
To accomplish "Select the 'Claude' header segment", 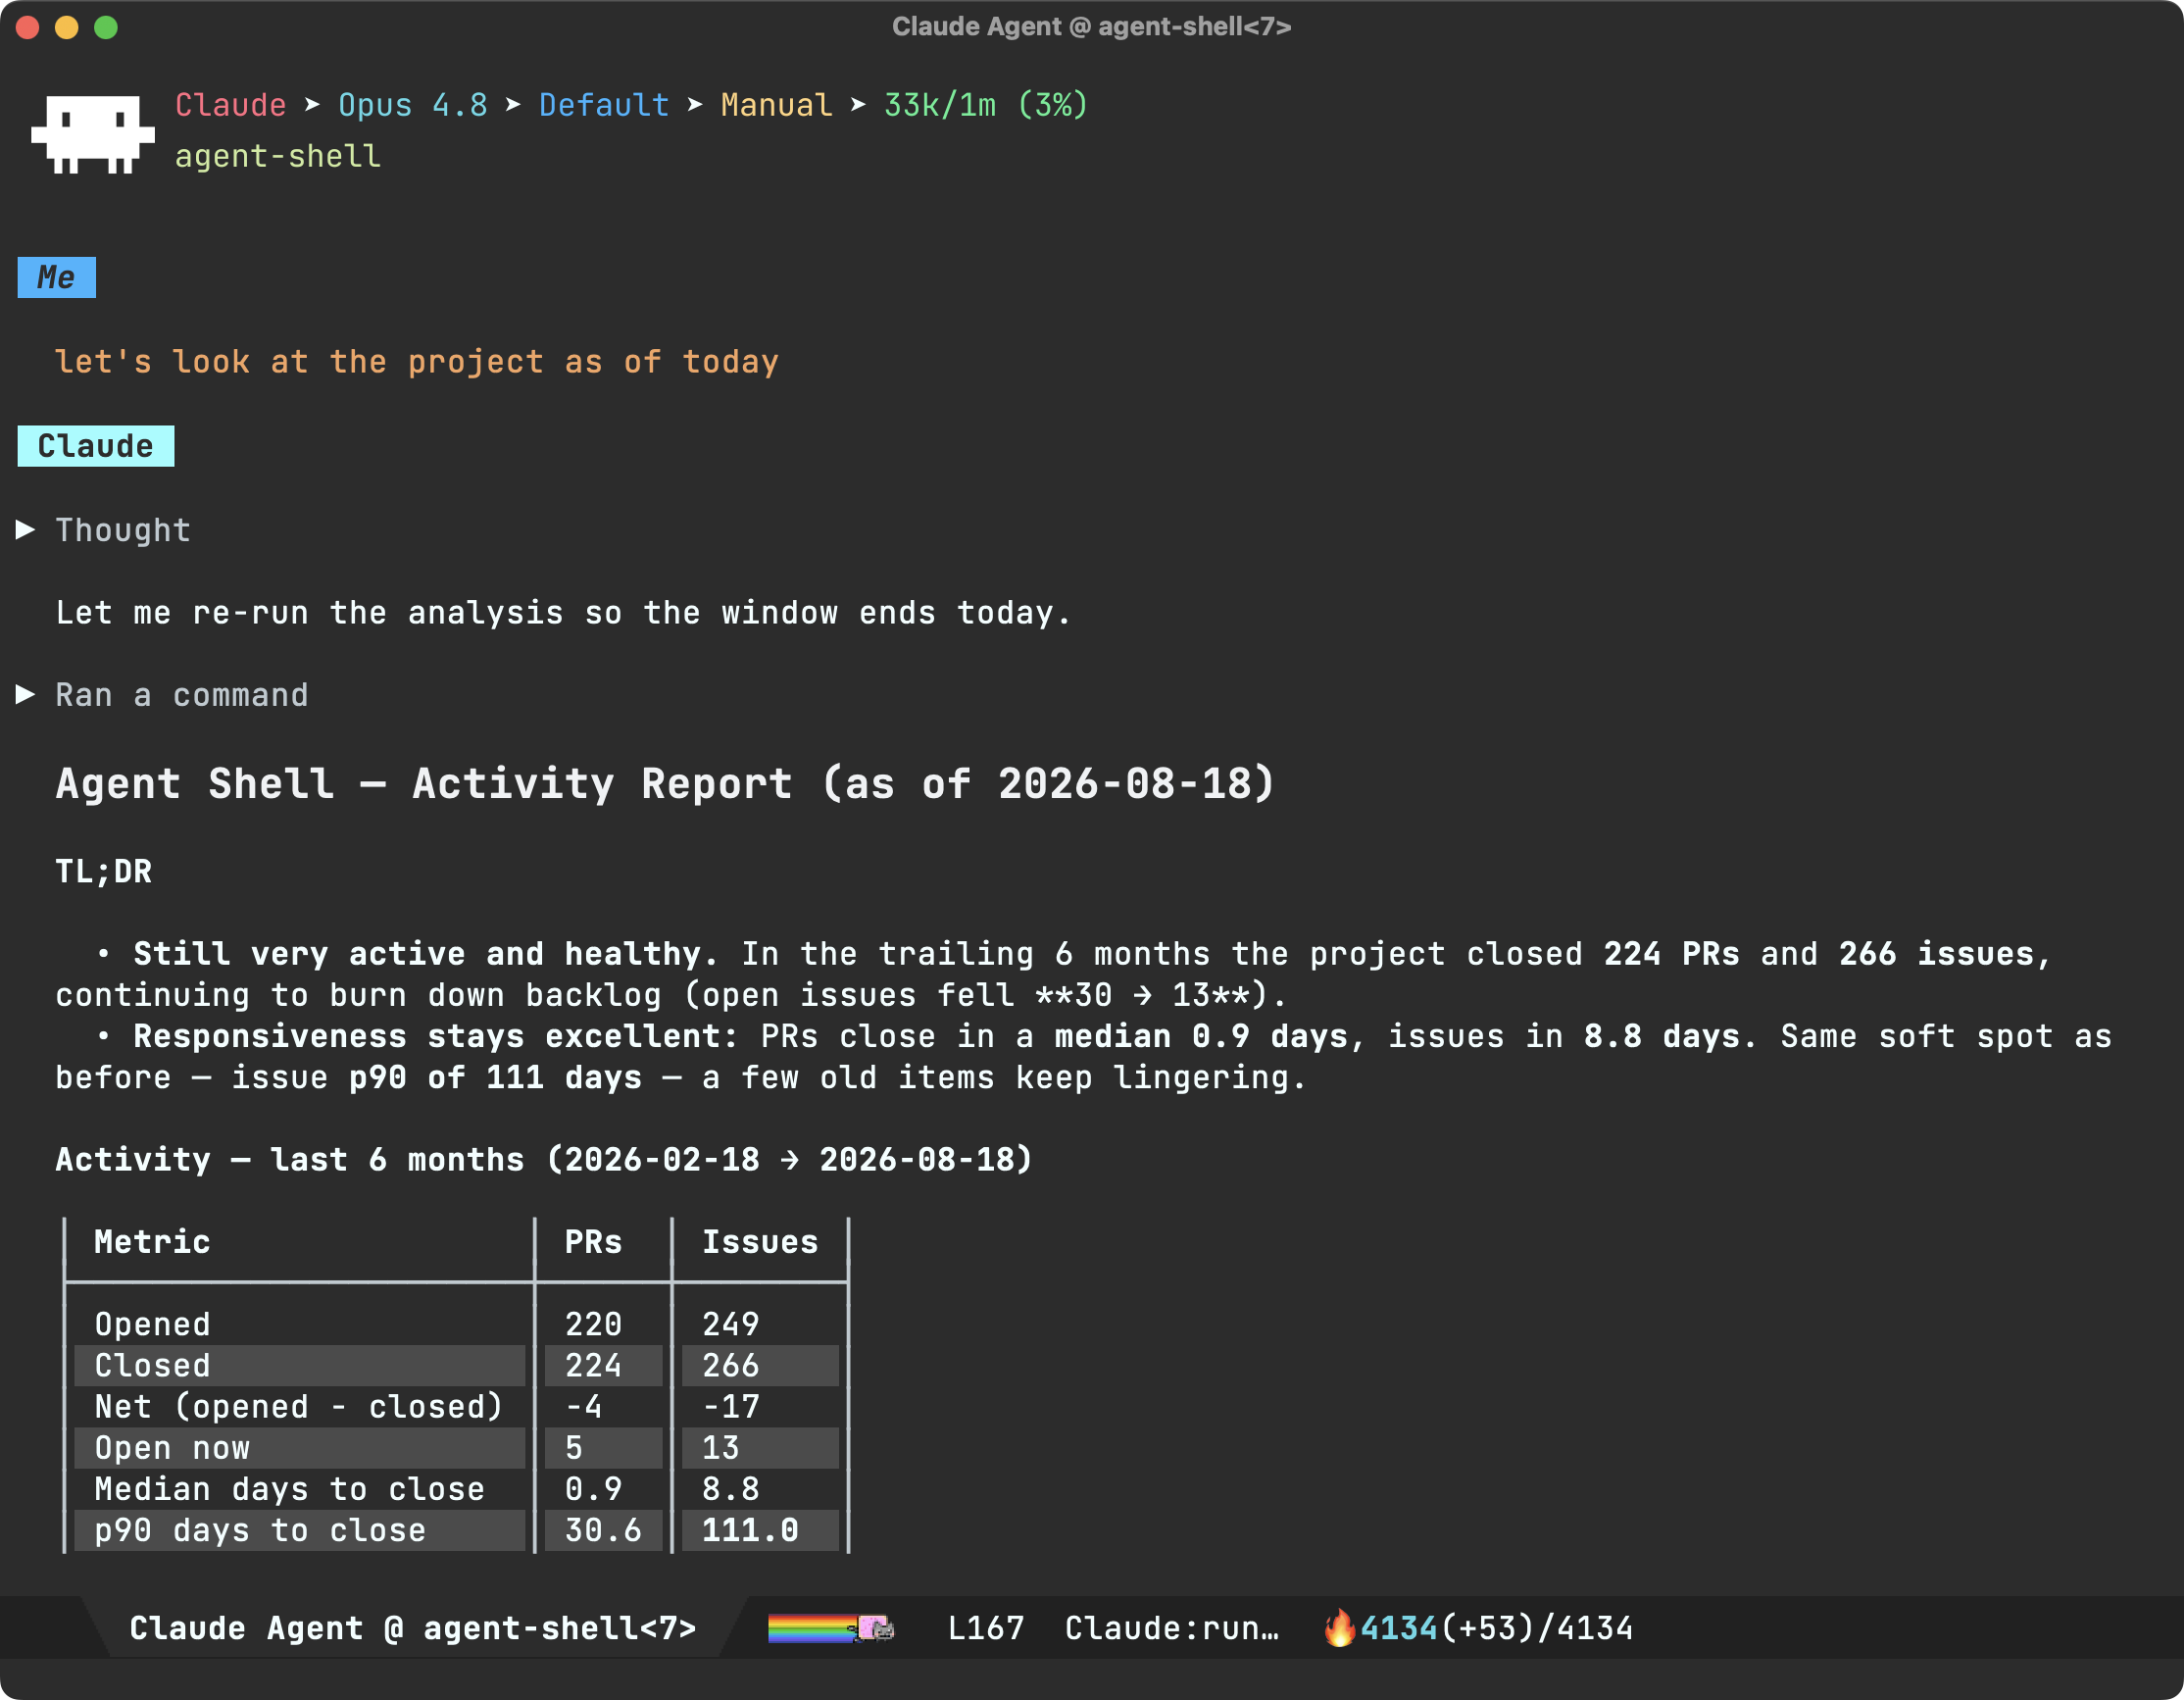I will click(x=231, y=105).
